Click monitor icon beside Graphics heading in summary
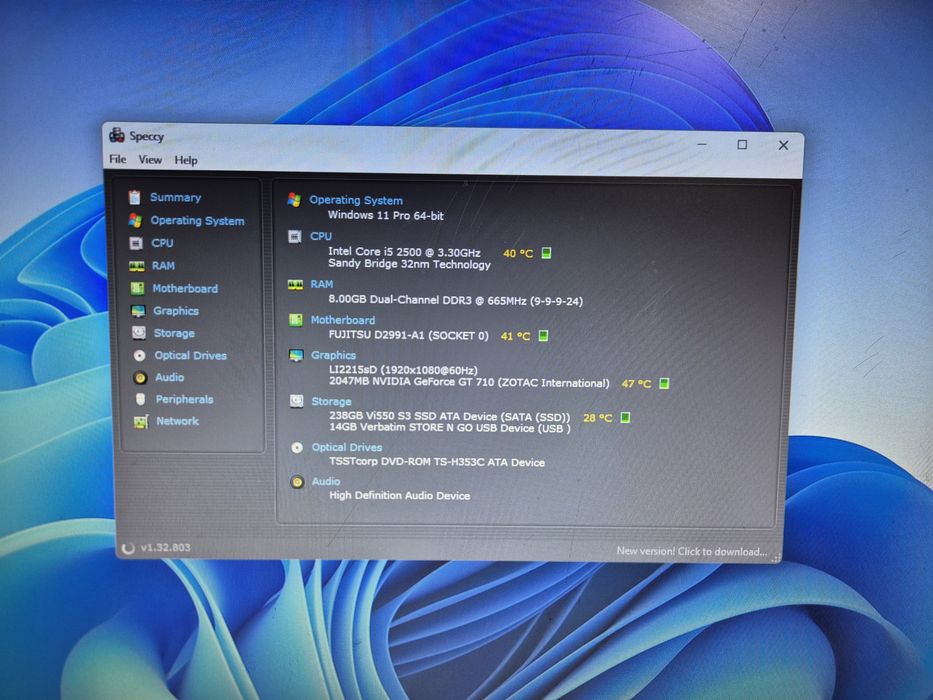Screen dimensions: 933x700 coord(296,355)
